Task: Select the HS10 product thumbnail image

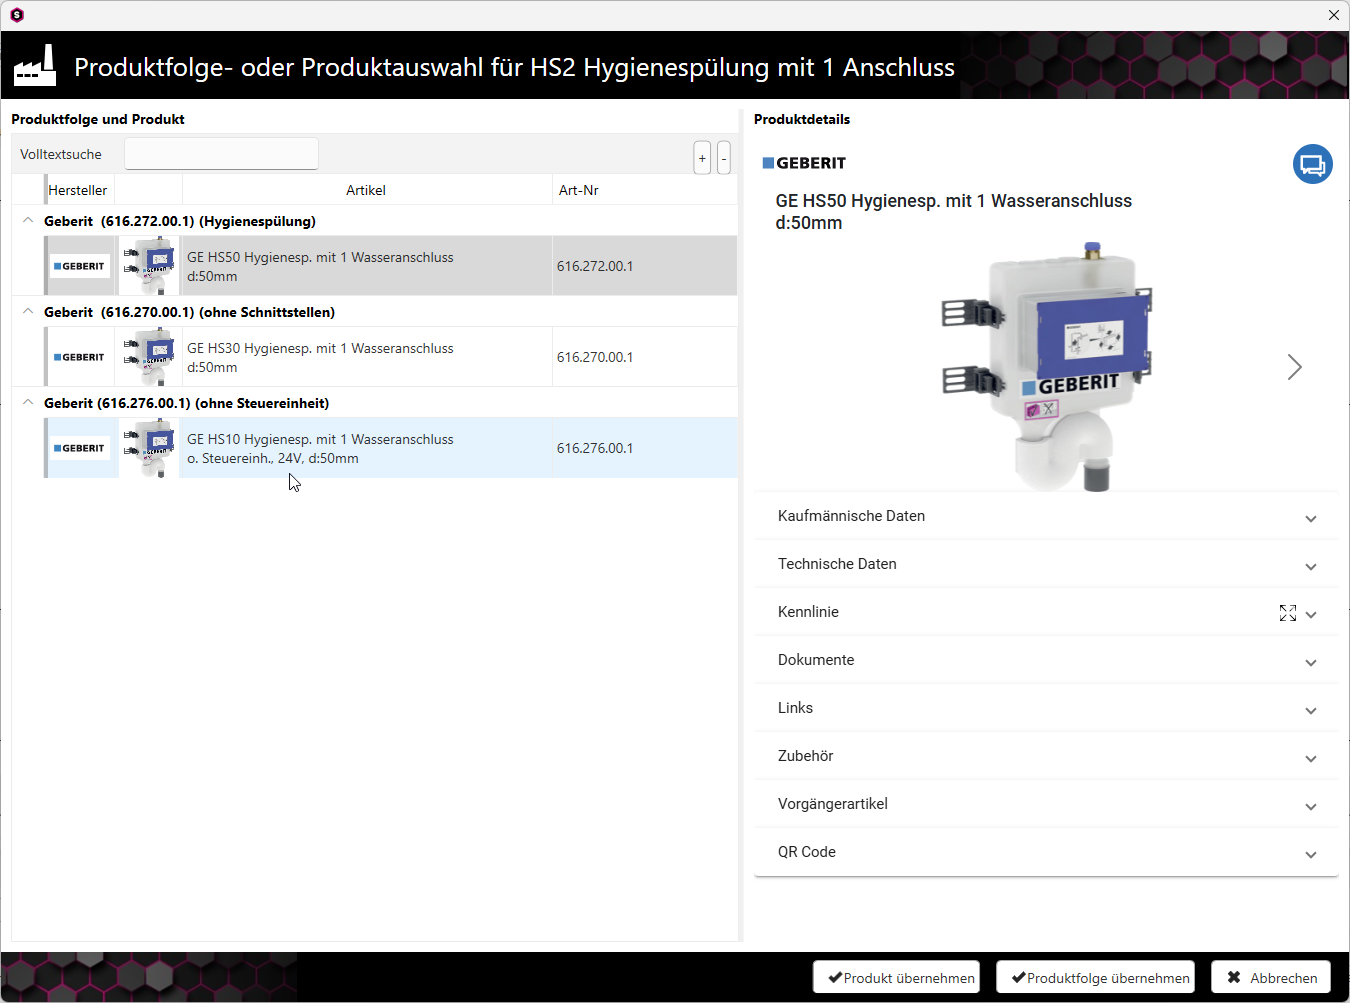Action: click(149, 448)
